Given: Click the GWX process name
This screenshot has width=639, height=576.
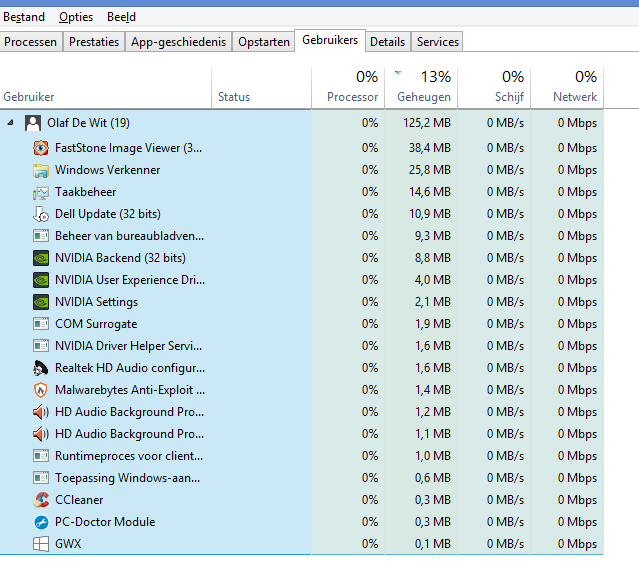Looking at the screenshot, I should 68,544.
